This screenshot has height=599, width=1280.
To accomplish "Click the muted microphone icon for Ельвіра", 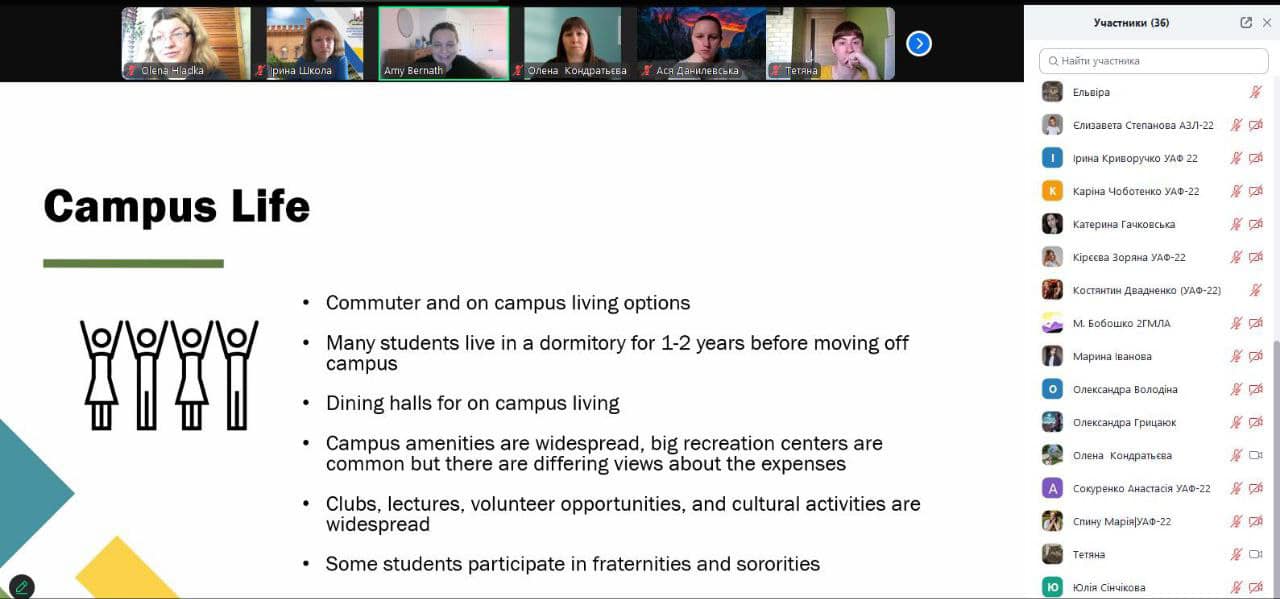I will pyautogui.click(x=1255, y=92).
